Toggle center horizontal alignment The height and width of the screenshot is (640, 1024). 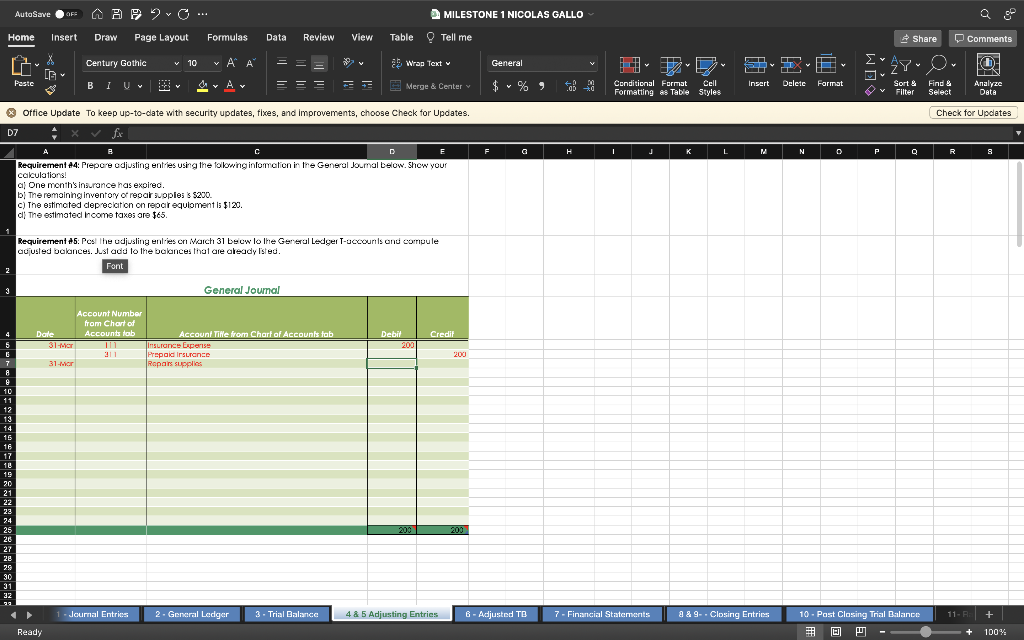pyautogui.click(x=300, y=86)
